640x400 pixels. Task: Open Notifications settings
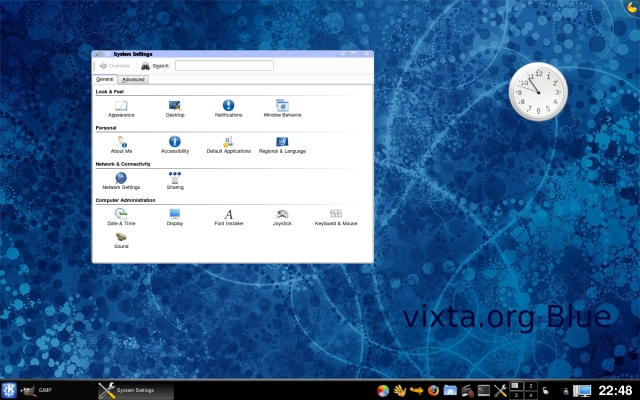229,109
